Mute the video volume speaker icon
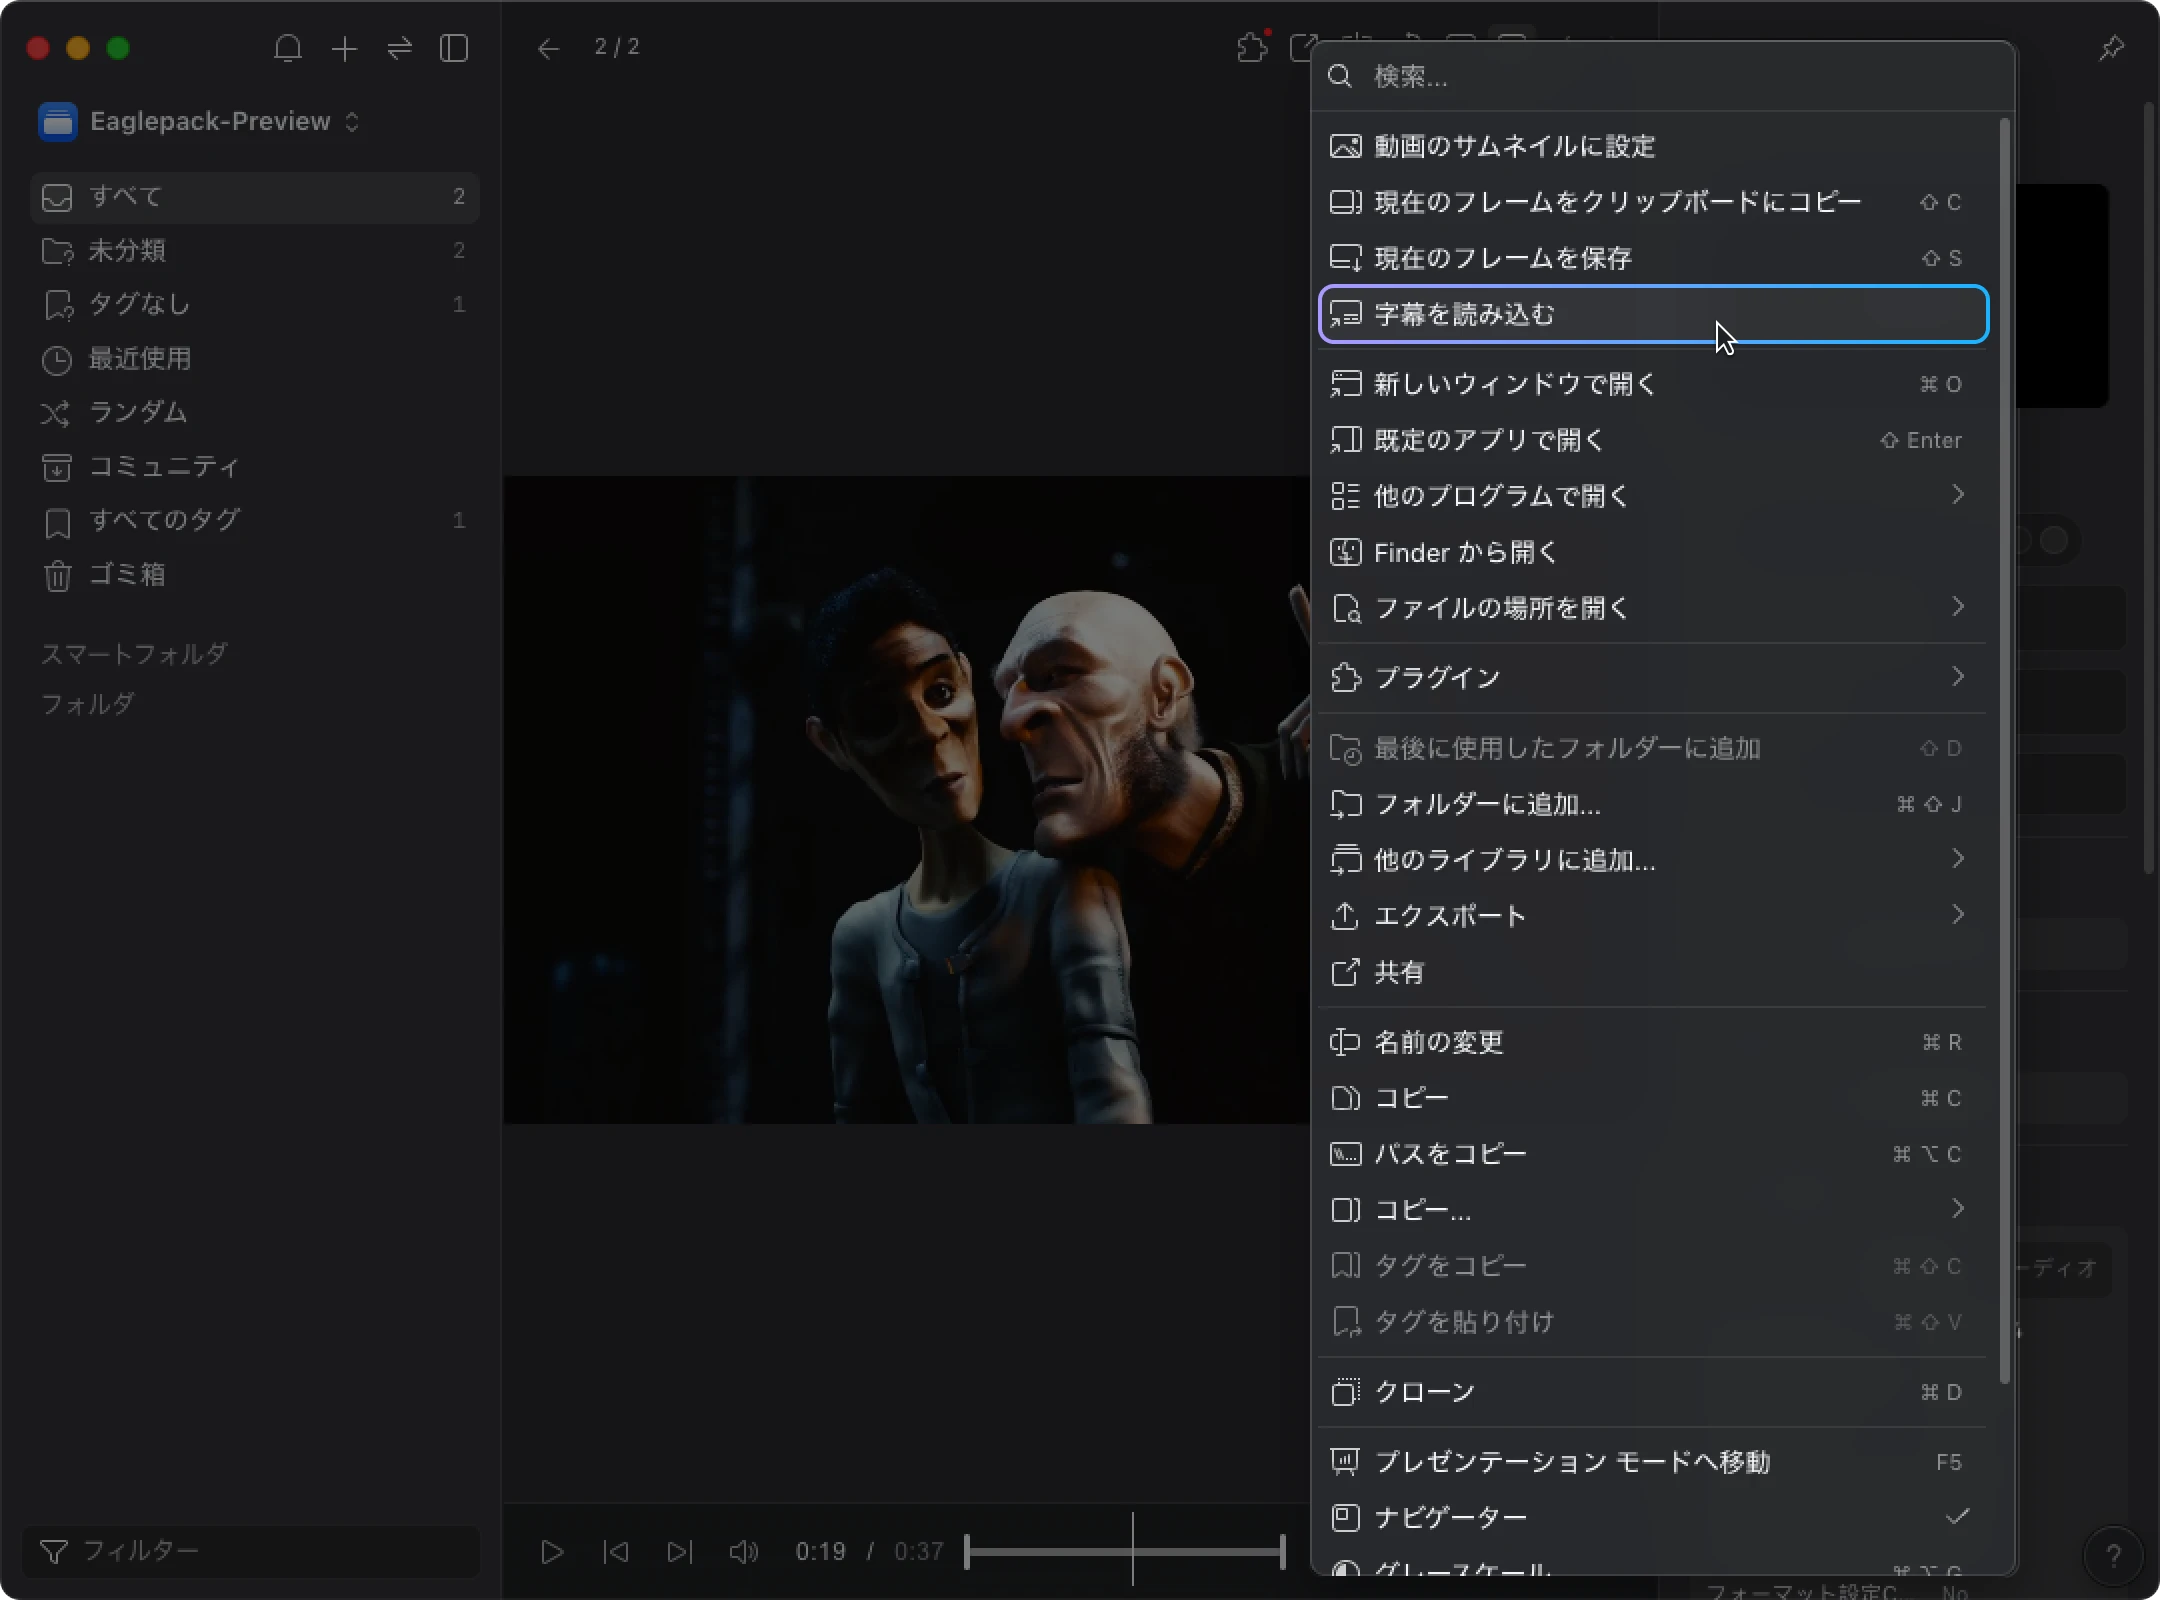 744,1551
